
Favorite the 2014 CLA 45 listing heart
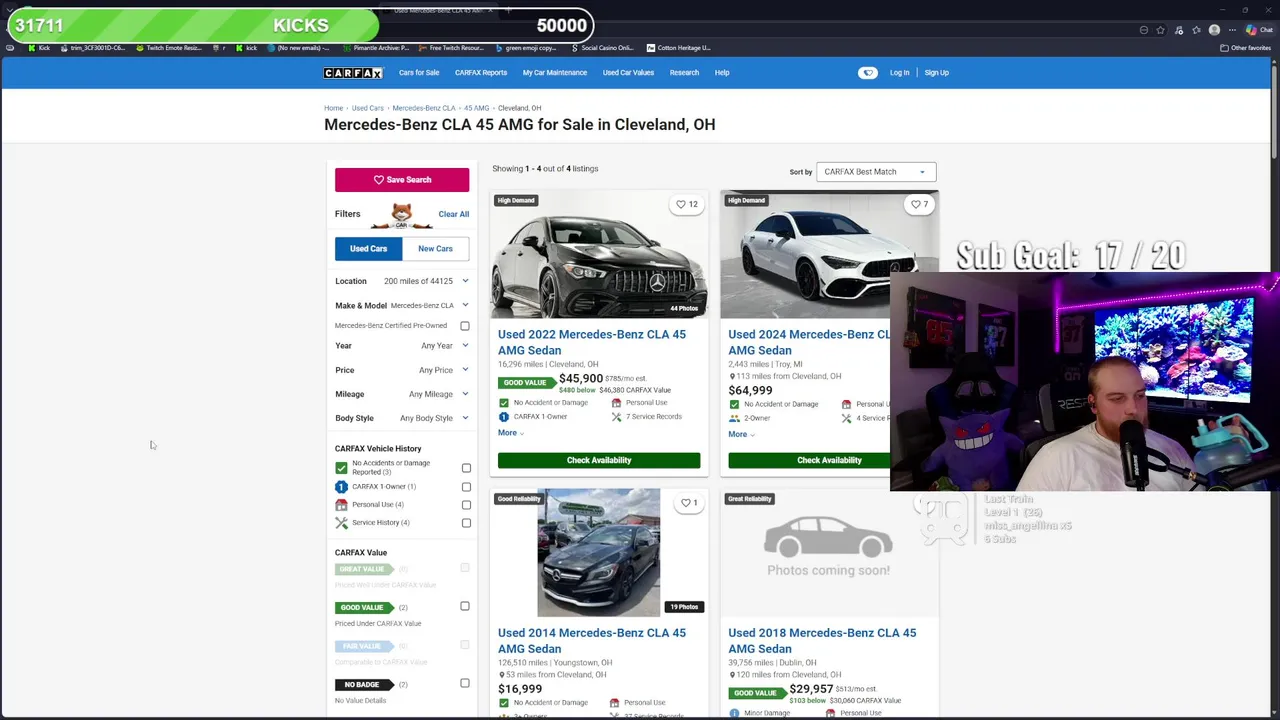[689, 503]
